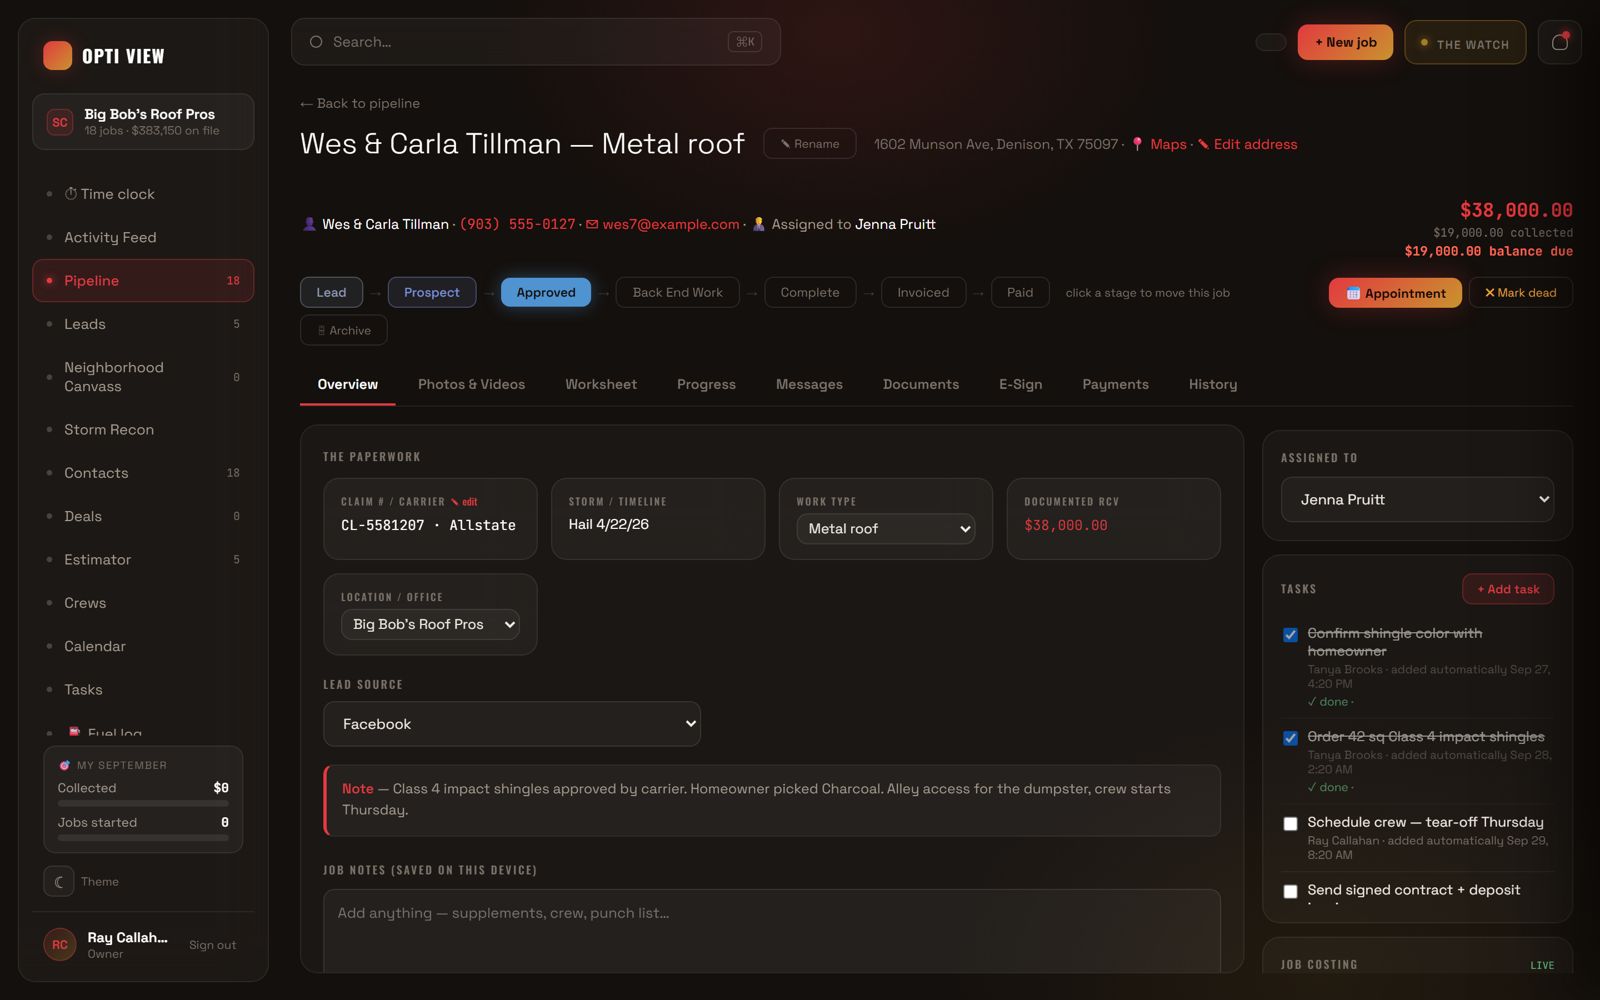Click the moon Theme icon
Image resolution: width=1600 pixels, height=1000 pixels.
tap(59, 881)
